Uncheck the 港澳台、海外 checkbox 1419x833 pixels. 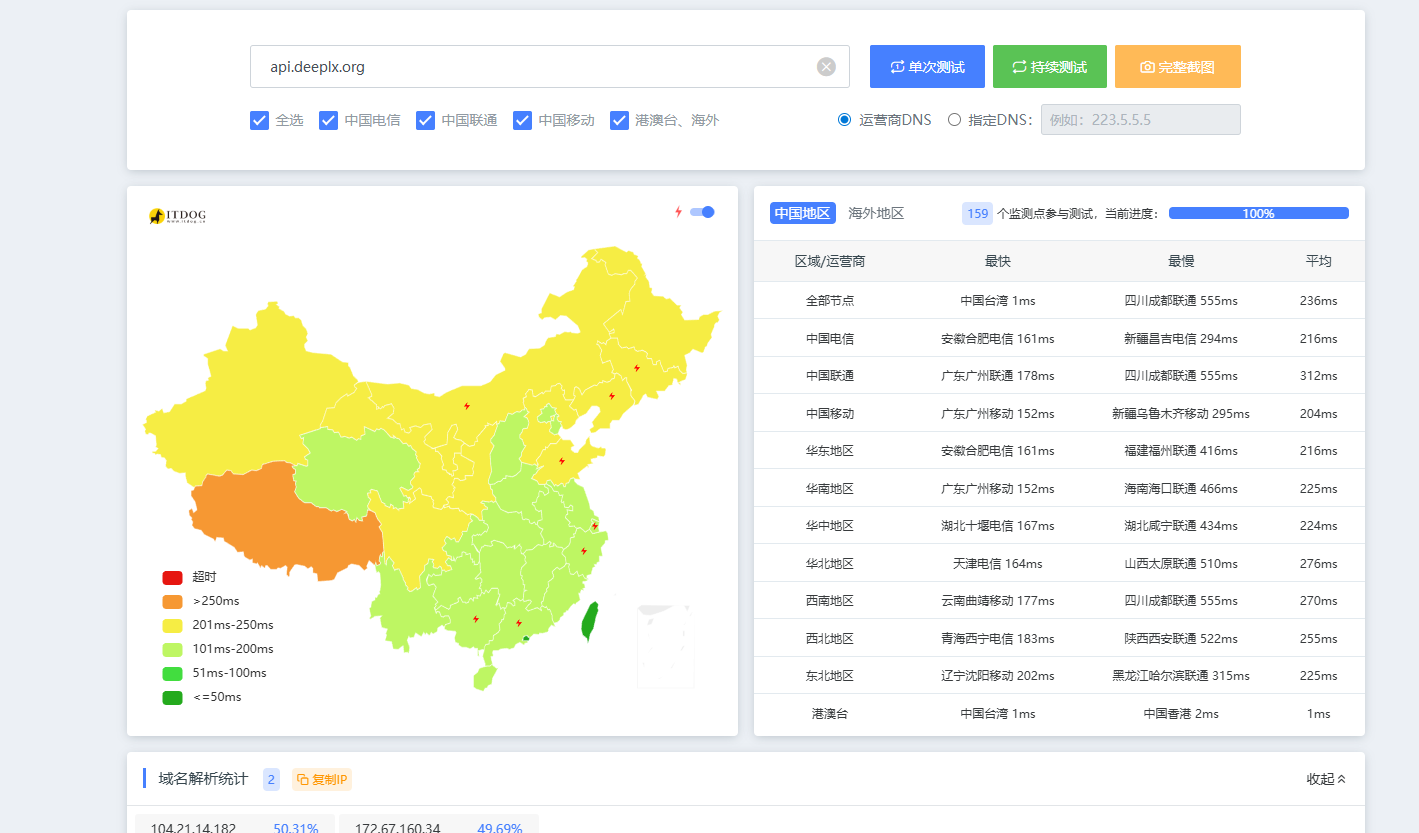tap(620, 120)
